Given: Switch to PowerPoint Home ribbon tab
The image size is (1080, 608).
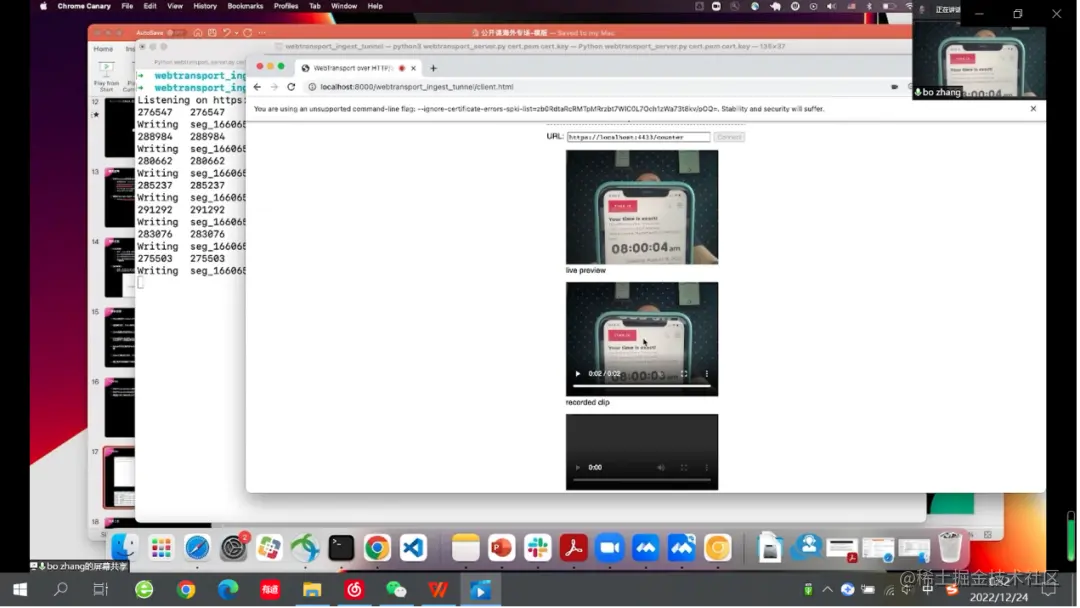Looking at the screenshot, I should pos(103,49).
